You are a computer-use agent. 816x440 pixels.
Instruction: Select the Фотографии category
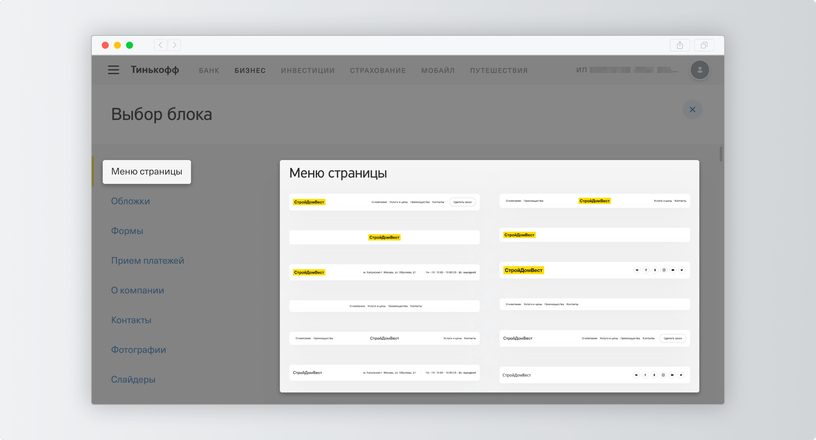tap(138, 349)
